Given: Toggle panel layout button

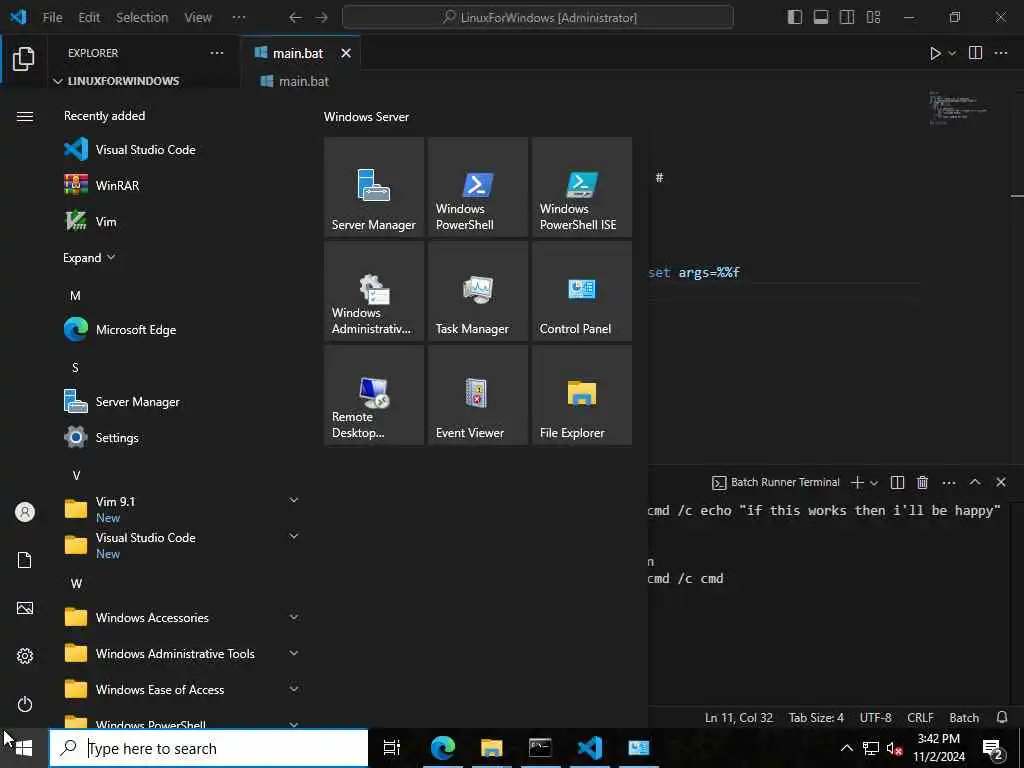Looking at the screenshot, I should click(x=821, y=17).
